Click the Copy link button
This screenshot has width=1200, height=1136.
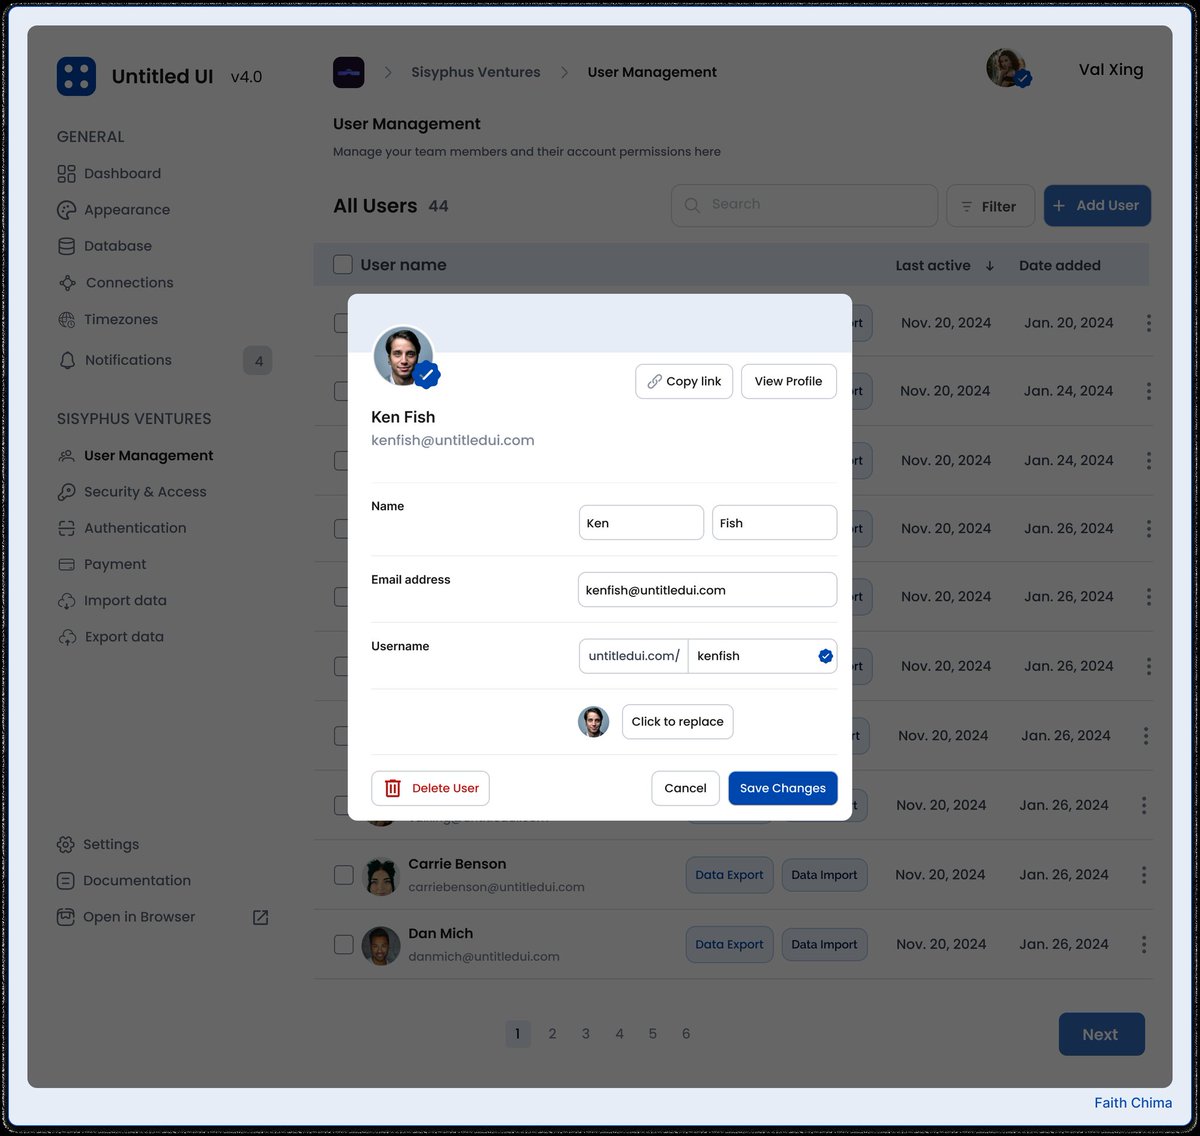pos(684,381)
